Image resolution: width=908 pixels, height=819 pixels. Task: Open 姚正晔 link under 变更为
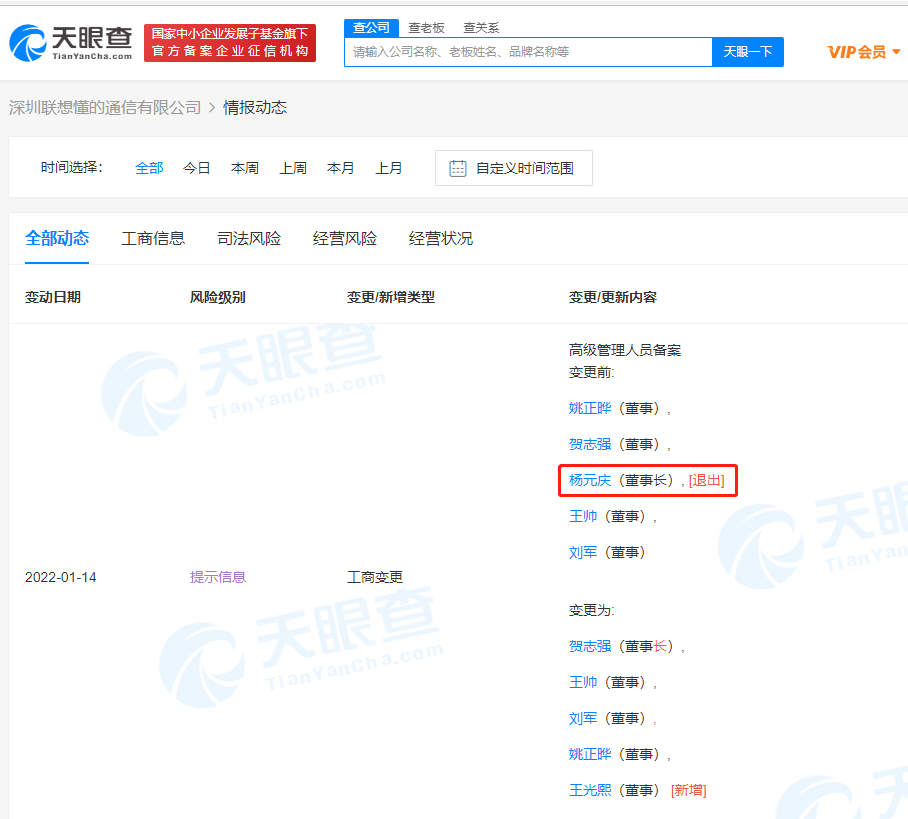(x=590, y=754)
